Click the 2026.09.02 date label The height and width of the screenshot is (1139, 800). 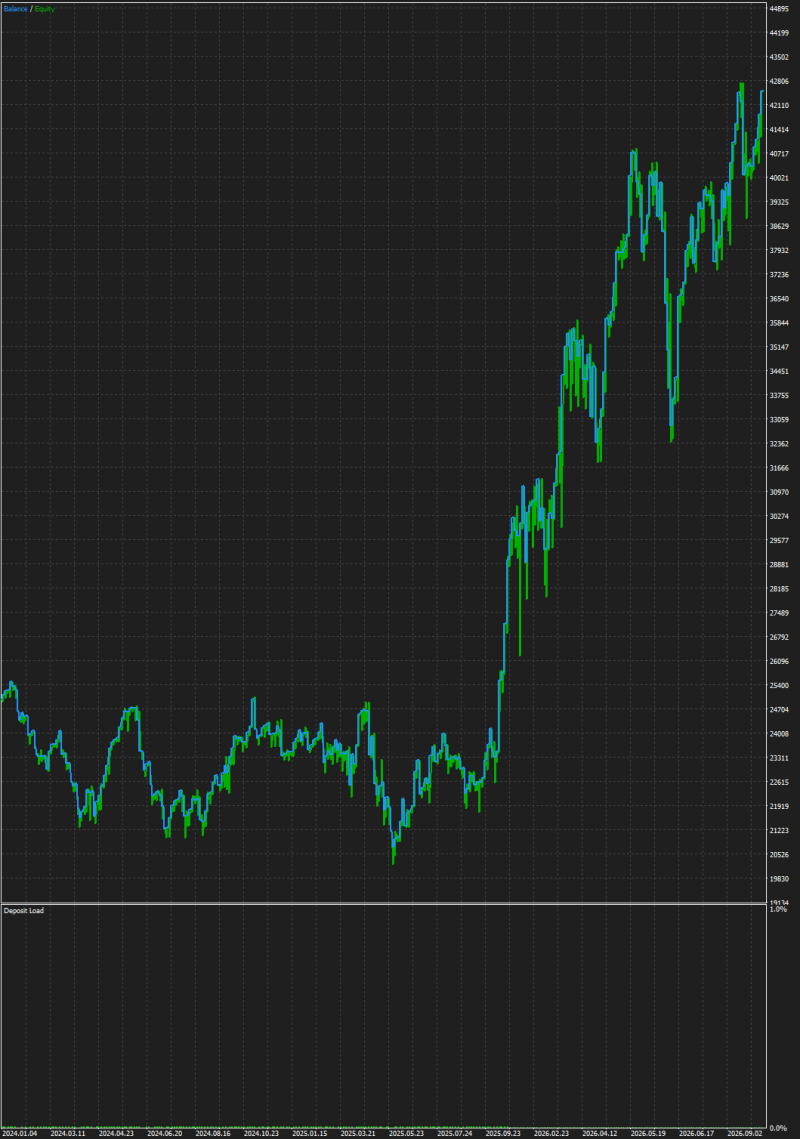pos(745,1133)
